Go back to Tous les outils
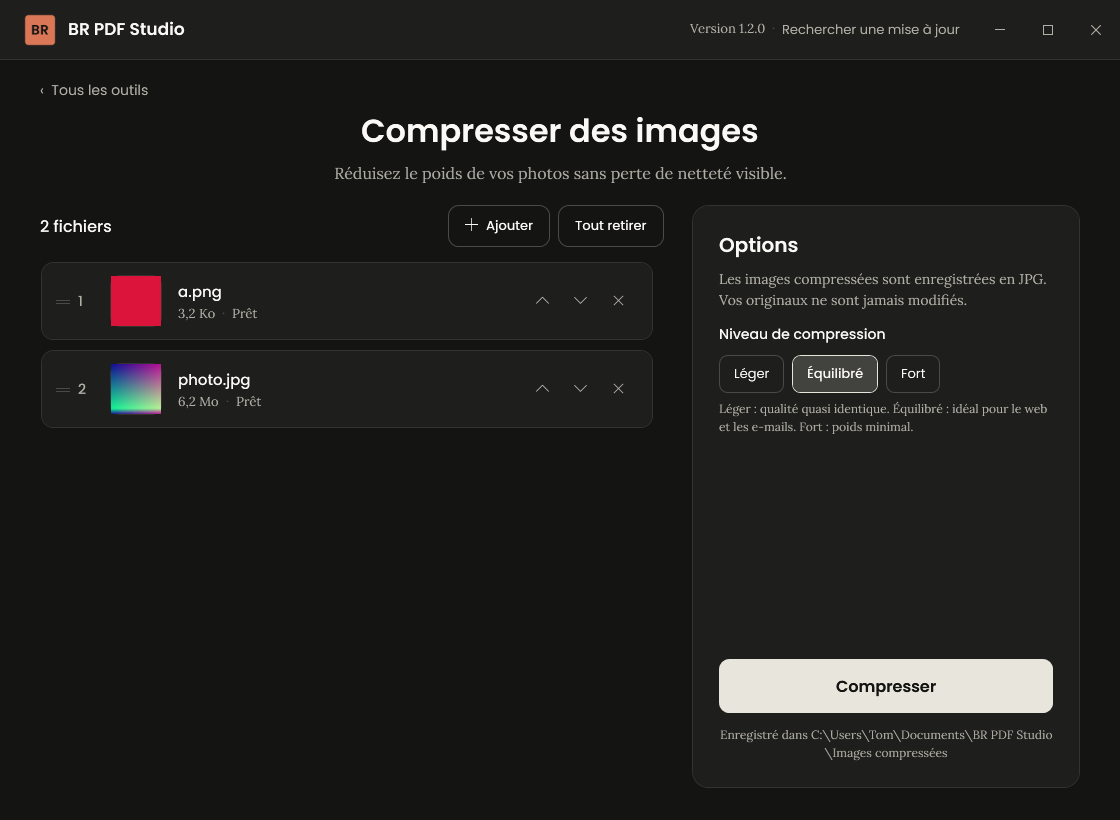 click(x=94, y=90)
